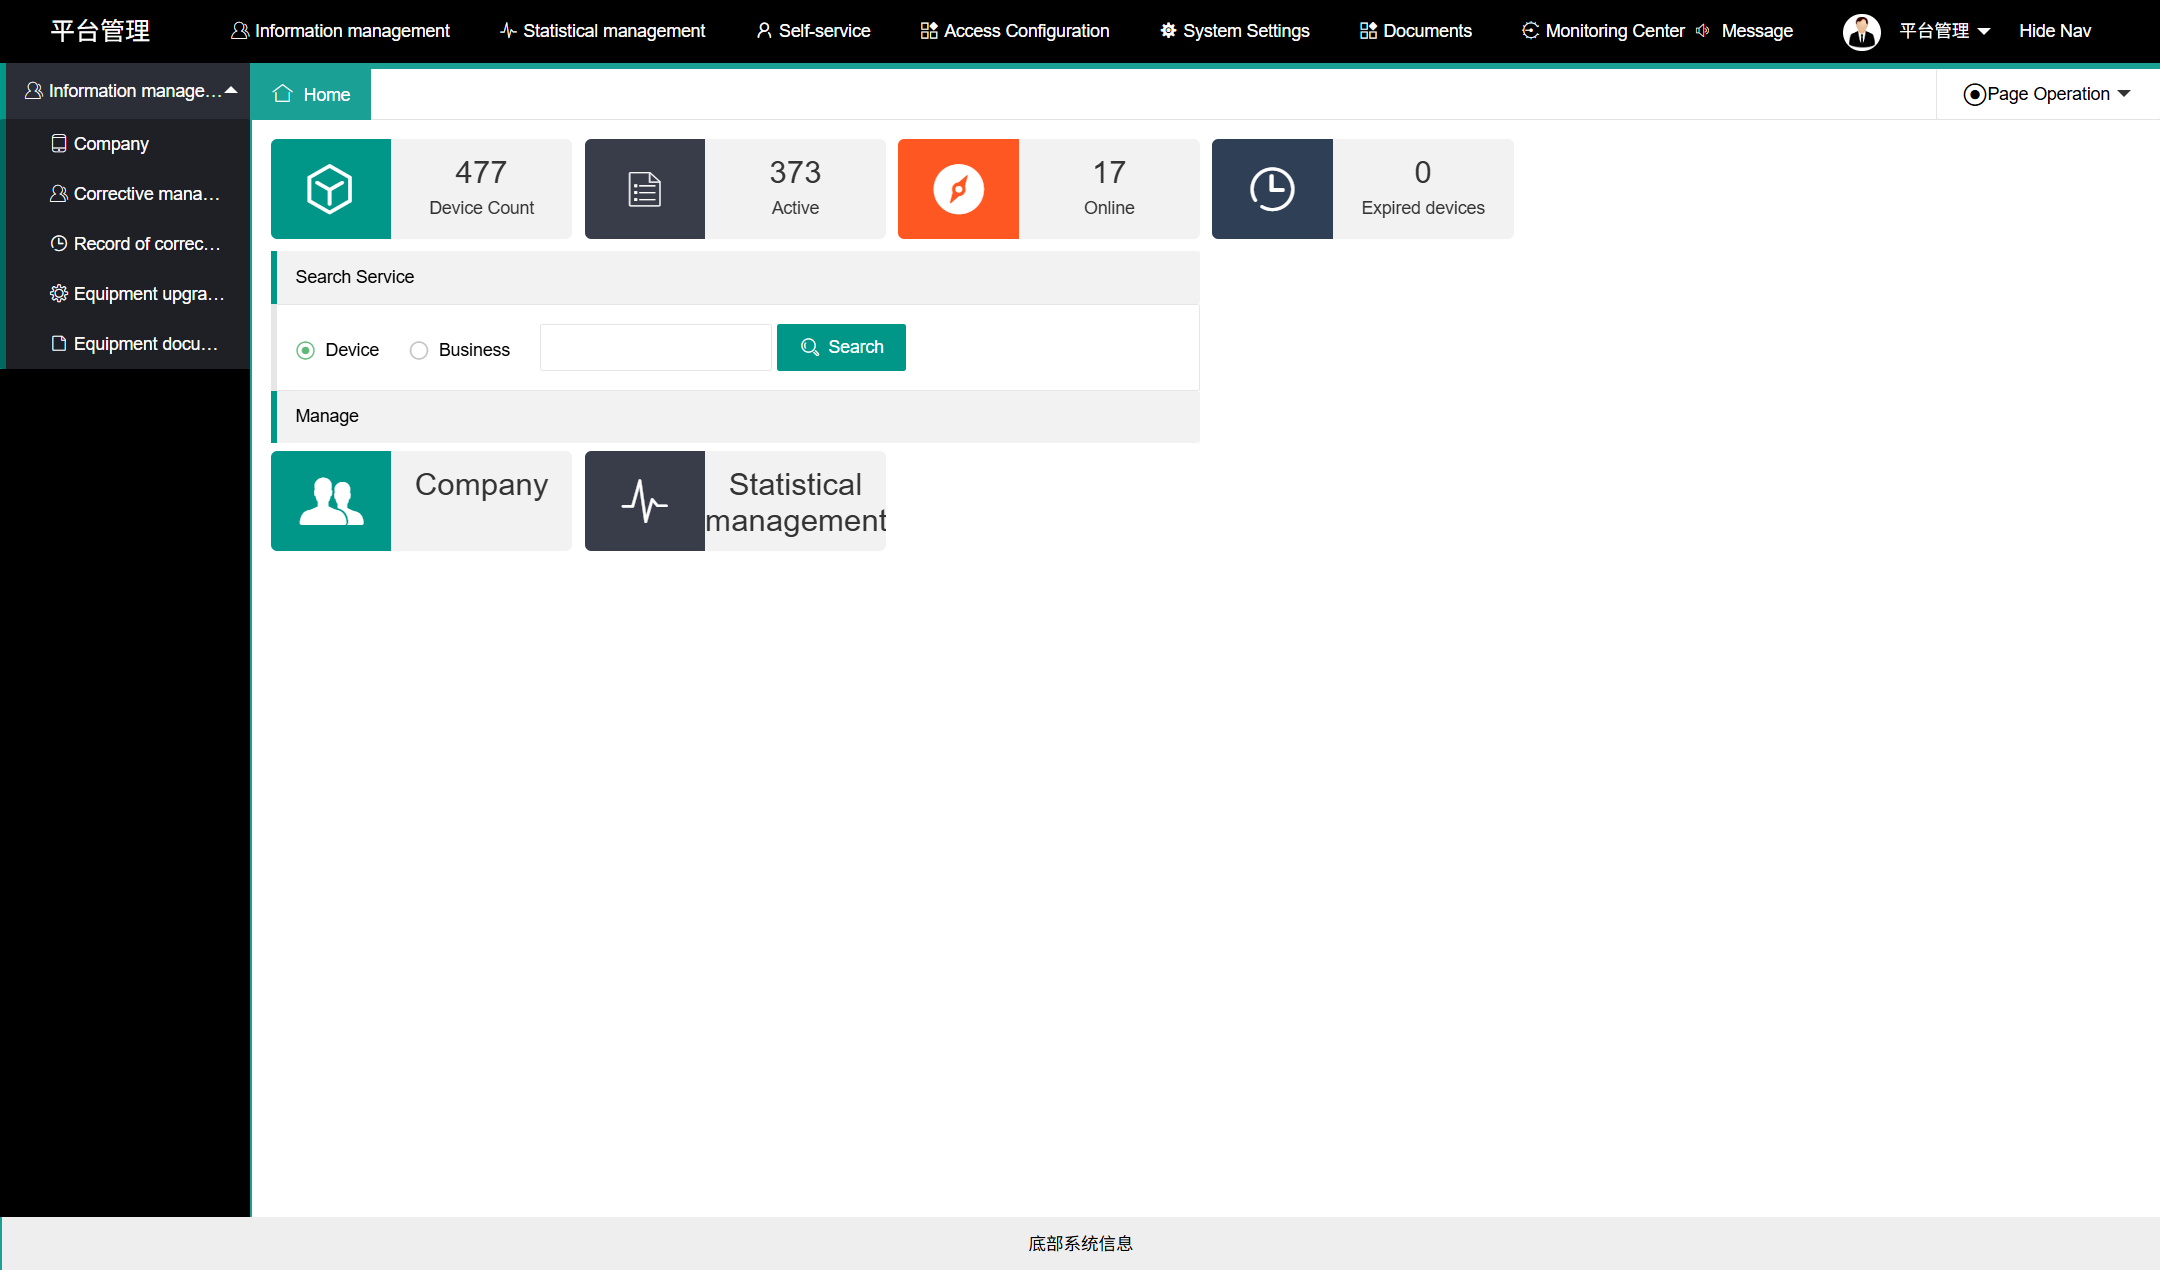Viewport: 2160px width, 1270px height.
Task: Click the clock icon by Record of correction
Action: click(x=59, y=244)
